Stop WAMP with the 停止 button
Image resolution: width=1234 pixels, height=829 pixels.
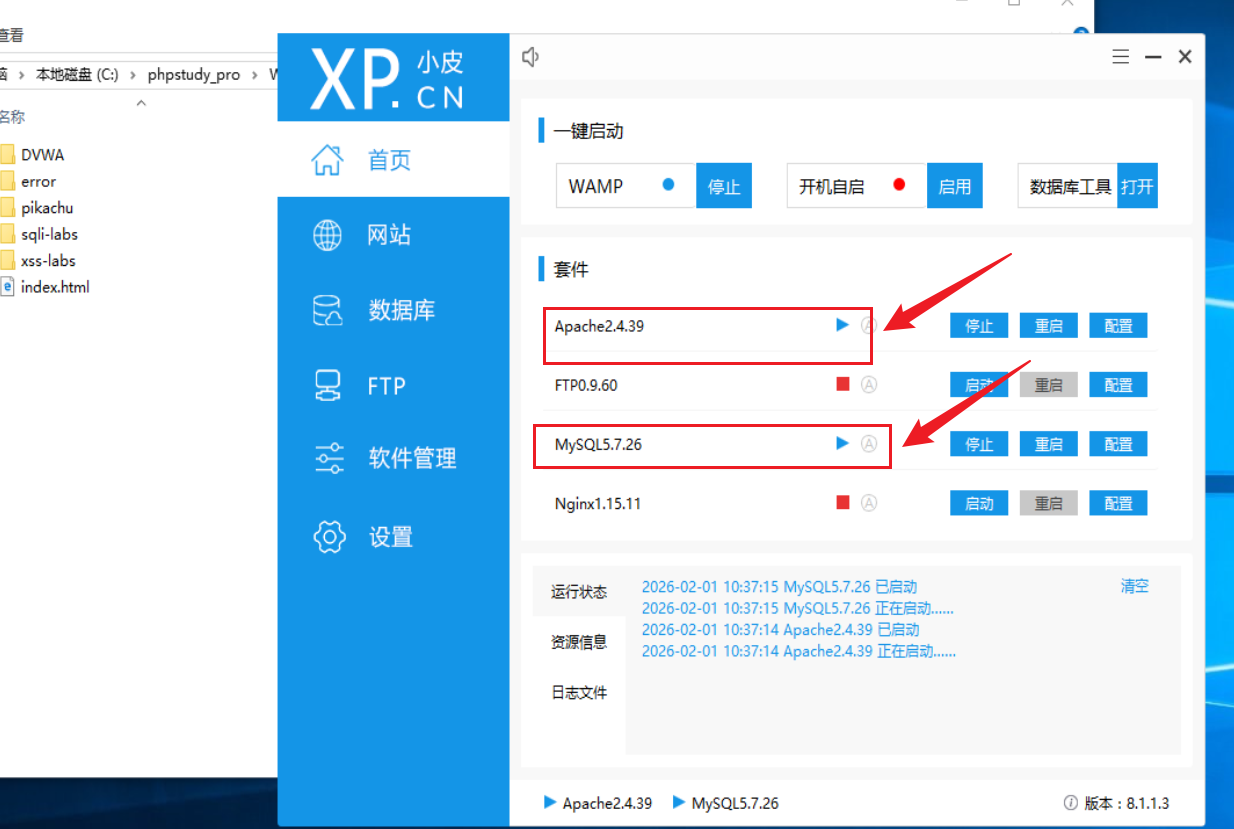click(x=724, y=186)
